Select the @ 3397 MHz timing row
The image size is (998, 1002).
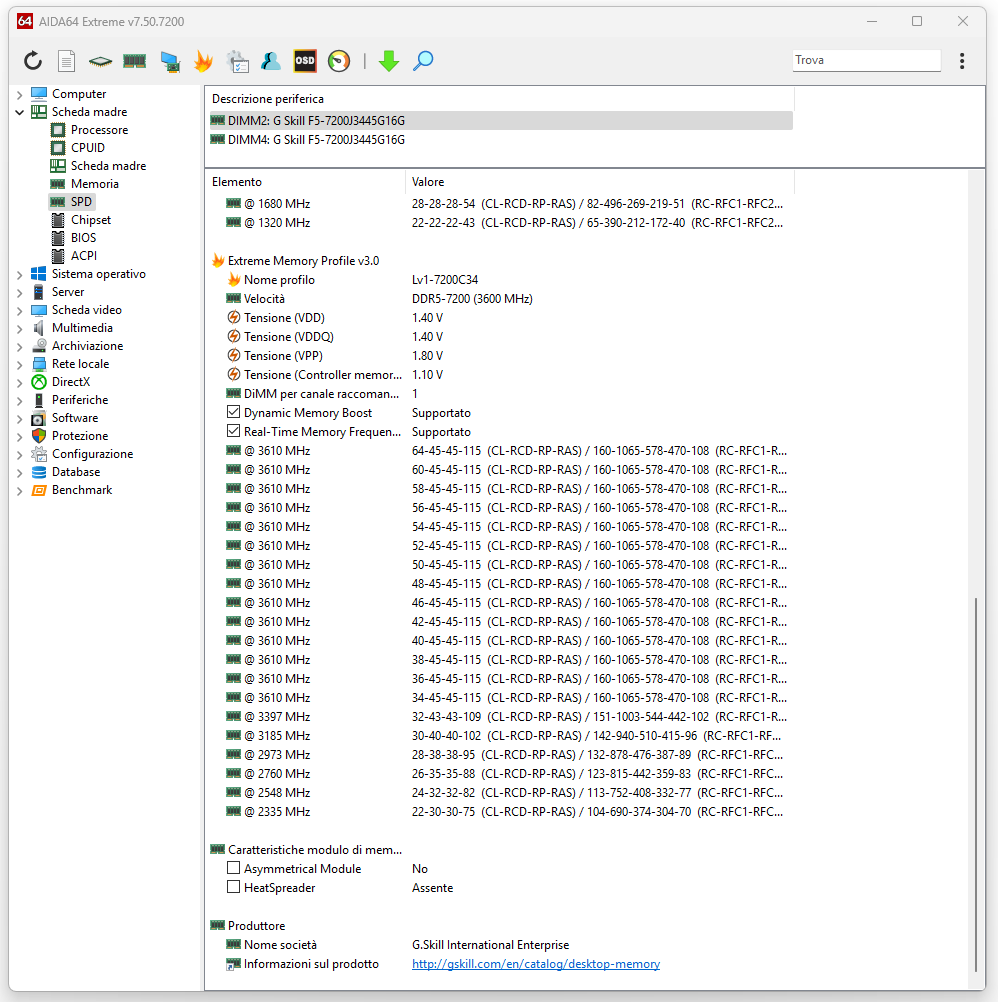click(501, 716)
